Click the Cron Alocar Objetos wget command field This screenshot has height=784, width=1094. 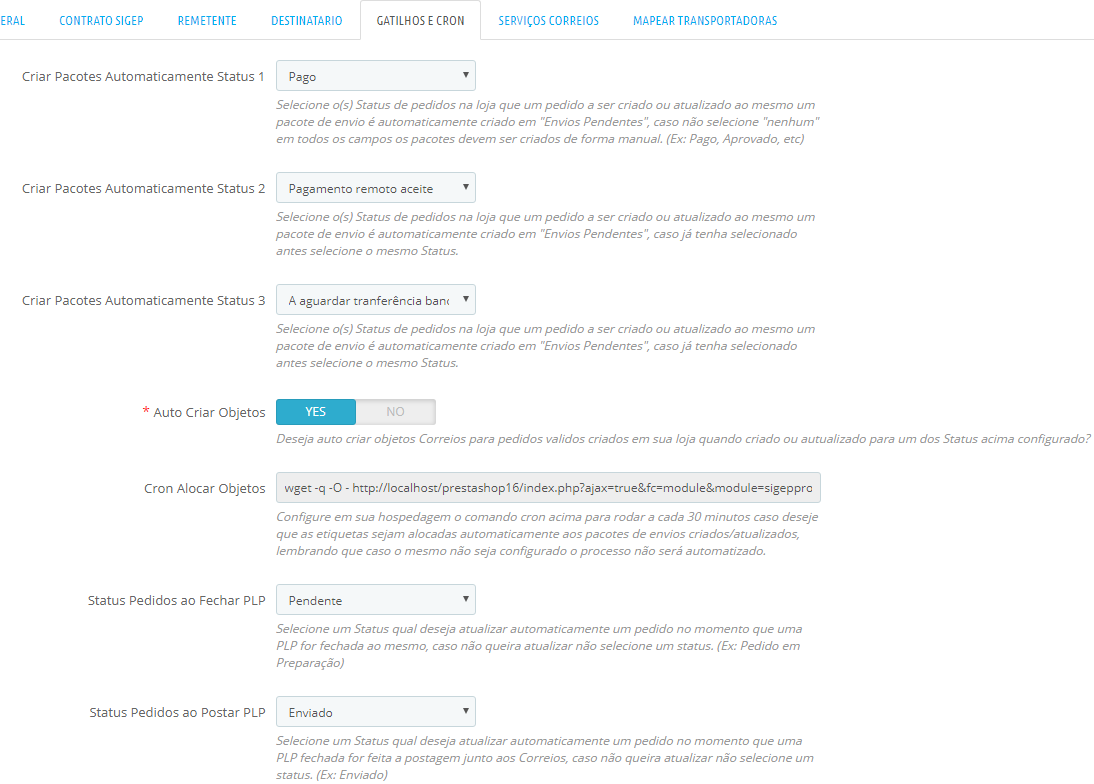click(x=548, y=488)
